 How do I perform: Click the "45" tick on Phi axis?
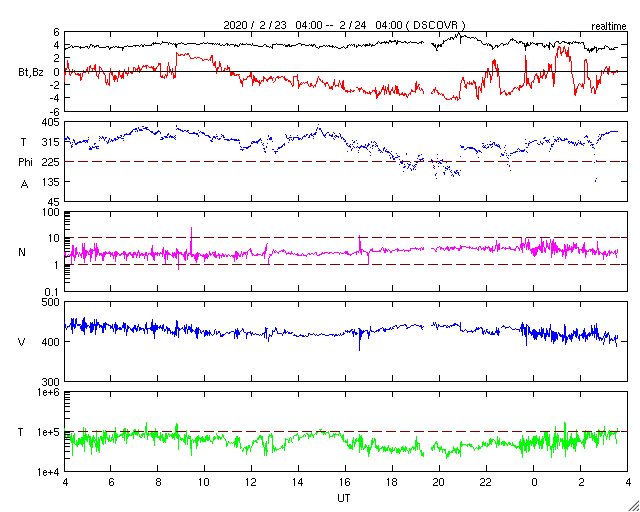click(54, 202)
